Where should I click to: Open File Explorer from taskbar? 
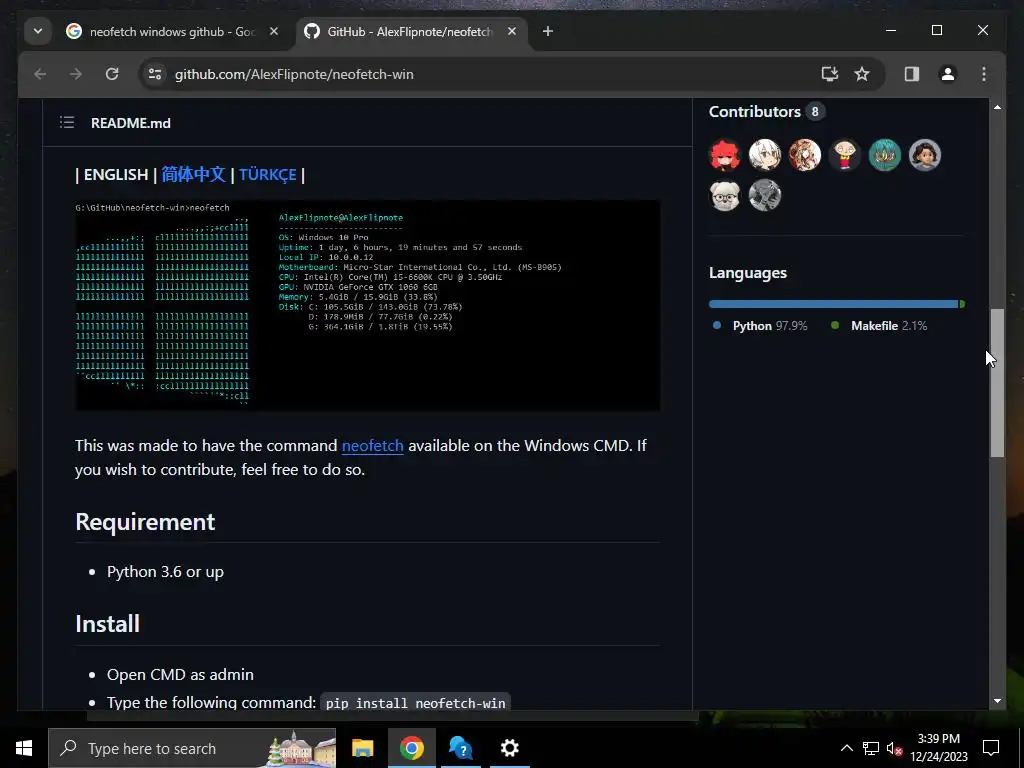click(362, 748)
